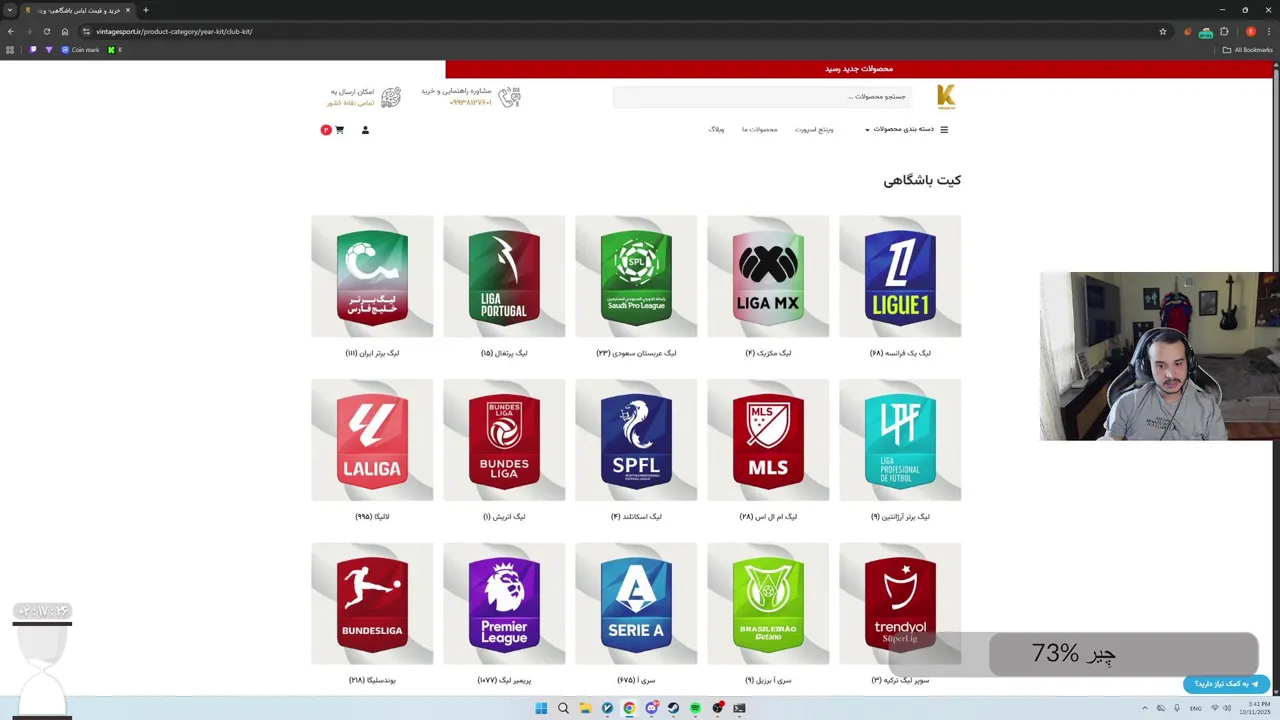1280x720 pixels.
Task: Click the 'بوندسلیگا' category label
Action: 372,680
